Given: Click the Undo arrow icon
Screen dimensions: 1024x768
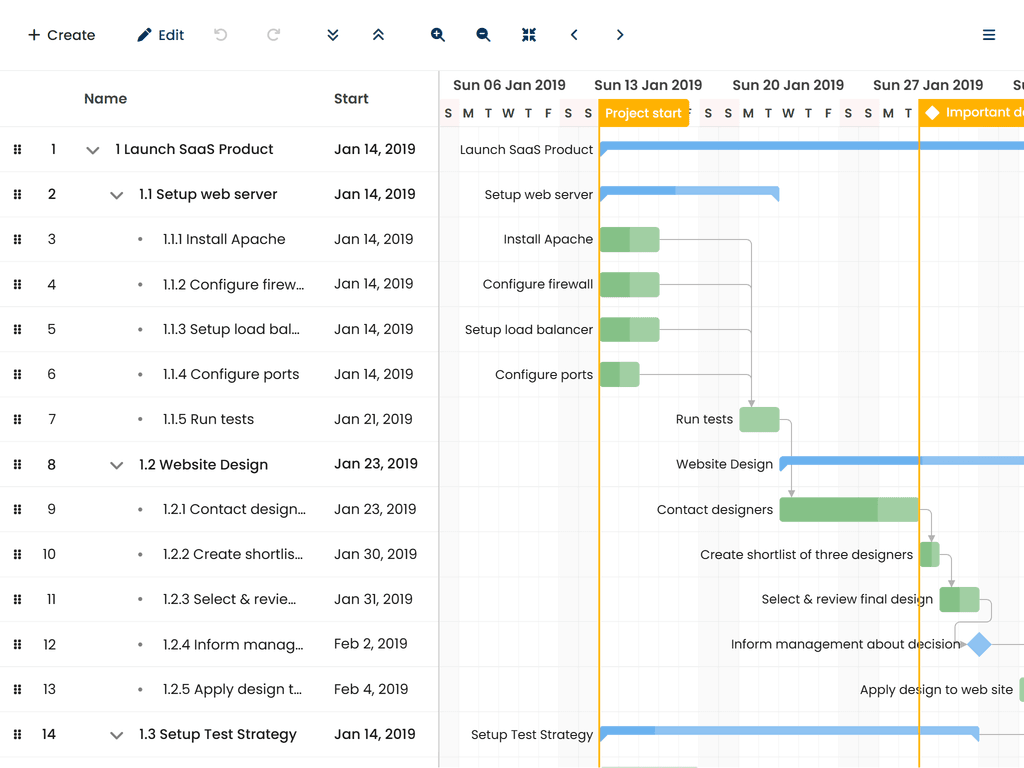Looking at the screenshot, I should pyautogui.click(x=221, y=35).
